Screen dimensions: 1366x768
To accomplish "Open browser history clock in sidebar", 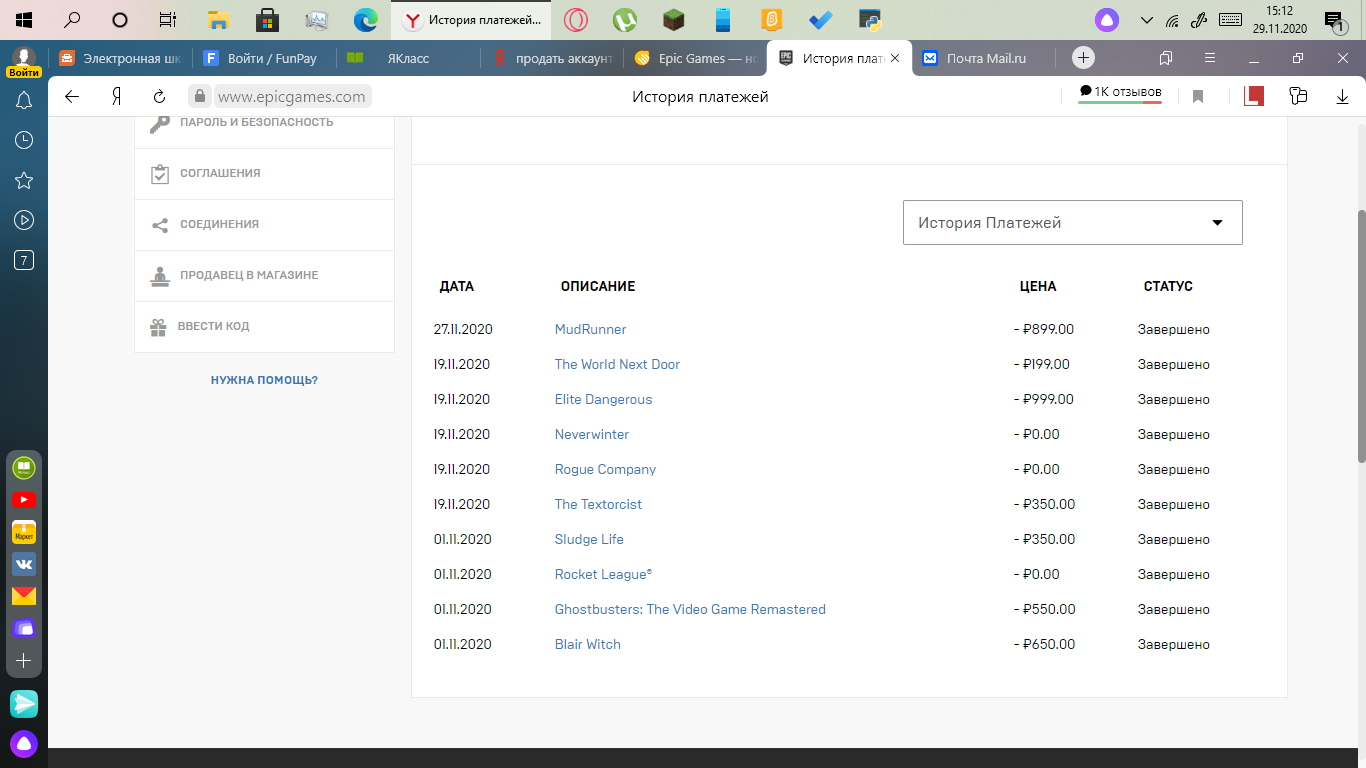I will click(x=24, y=140).
